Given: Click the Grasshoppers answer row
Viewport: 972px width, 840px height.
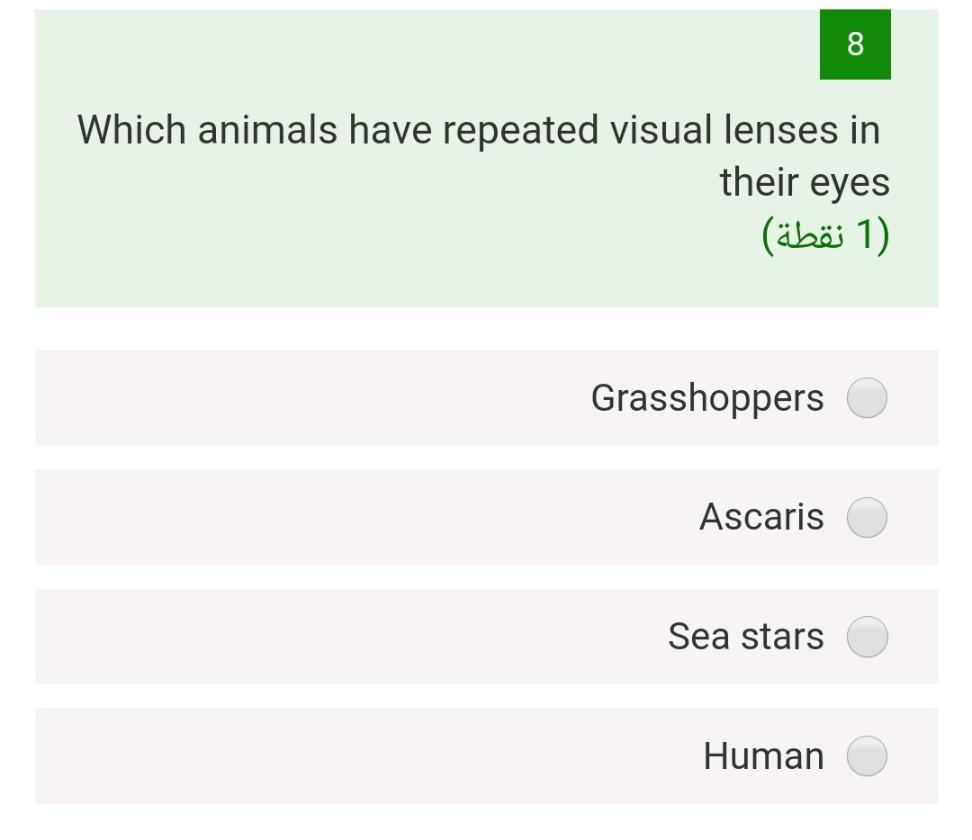Looking at the screenshot, I should pos(487,398).
